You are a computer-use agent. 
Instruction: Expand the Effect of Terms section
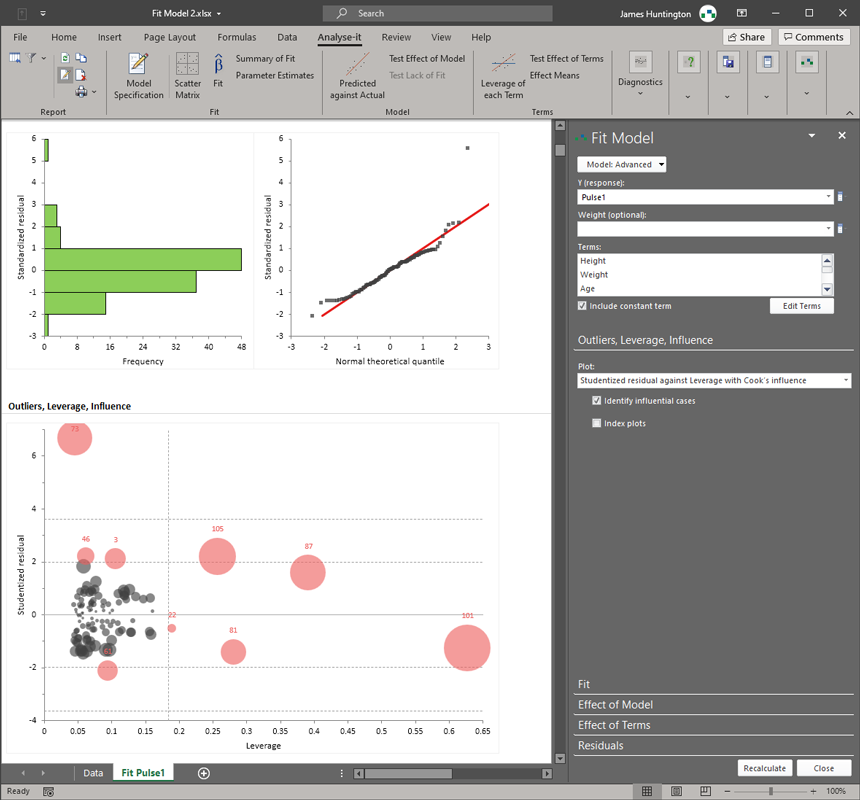point(614,725)
